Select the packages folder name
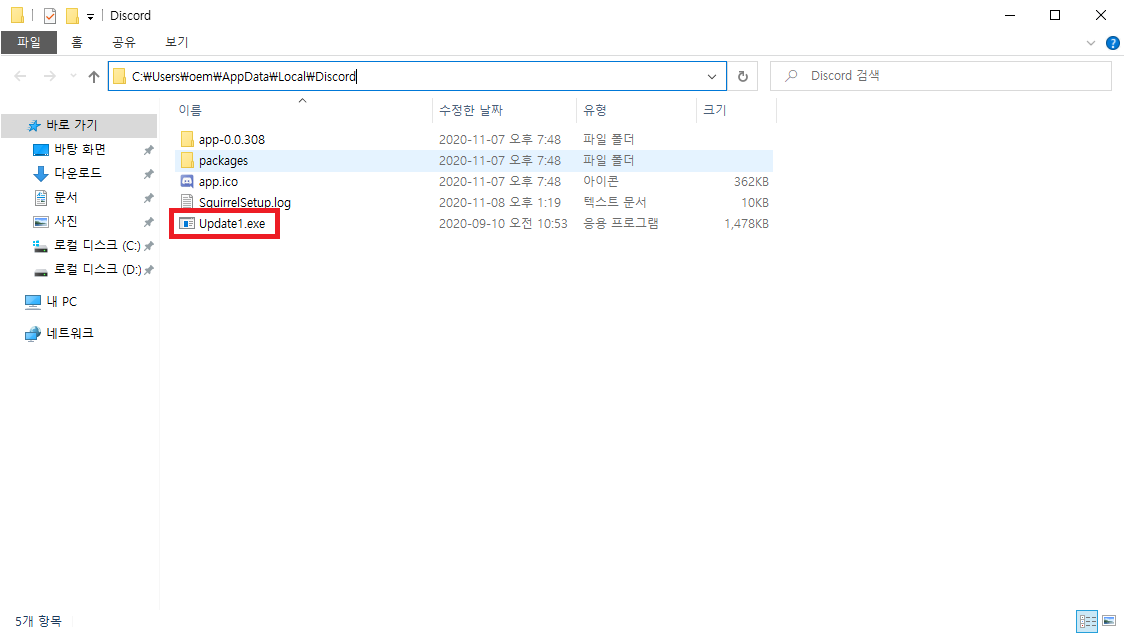Screen dimensions: 1125x634 [223, 161]
